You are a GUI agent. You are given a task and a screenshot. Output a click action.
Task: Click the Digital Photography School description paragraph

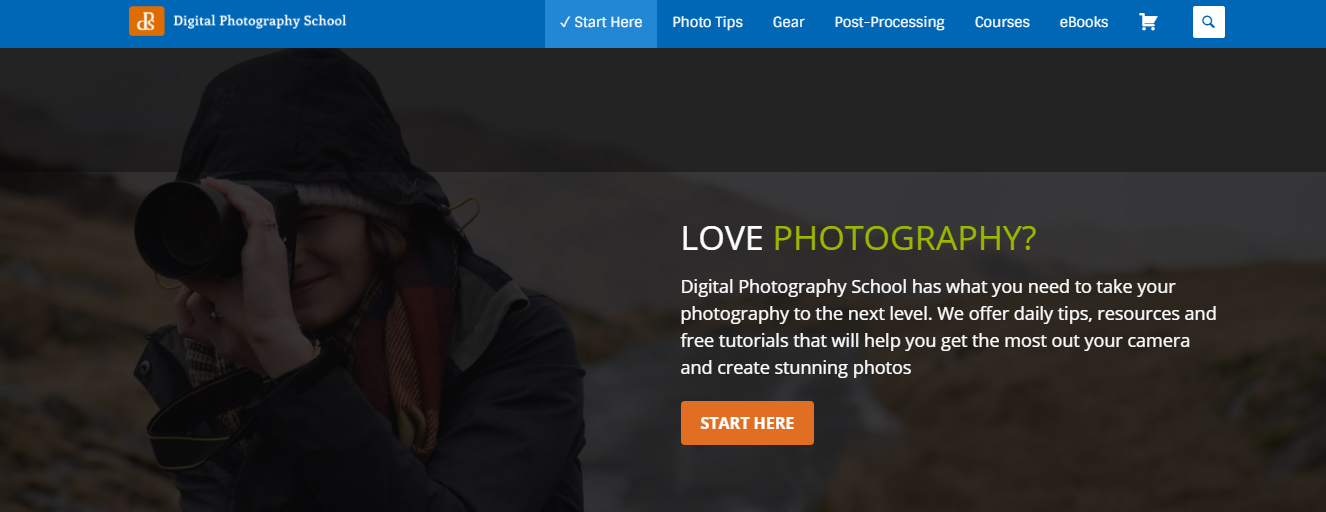point(948,327)
